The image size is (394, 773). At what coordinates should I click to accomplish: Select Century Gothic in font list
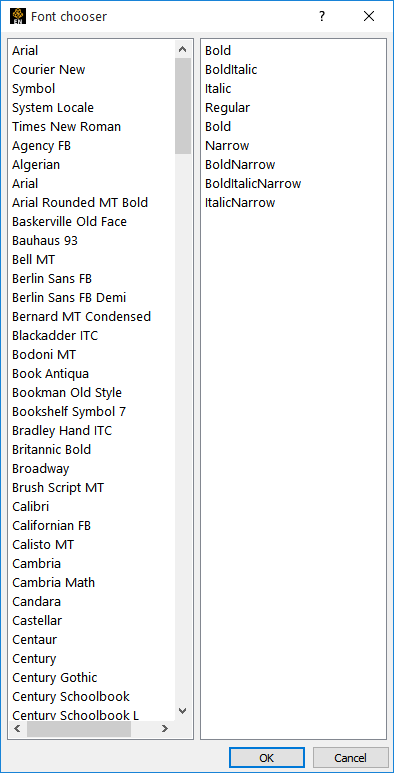(x=54, y=677)
